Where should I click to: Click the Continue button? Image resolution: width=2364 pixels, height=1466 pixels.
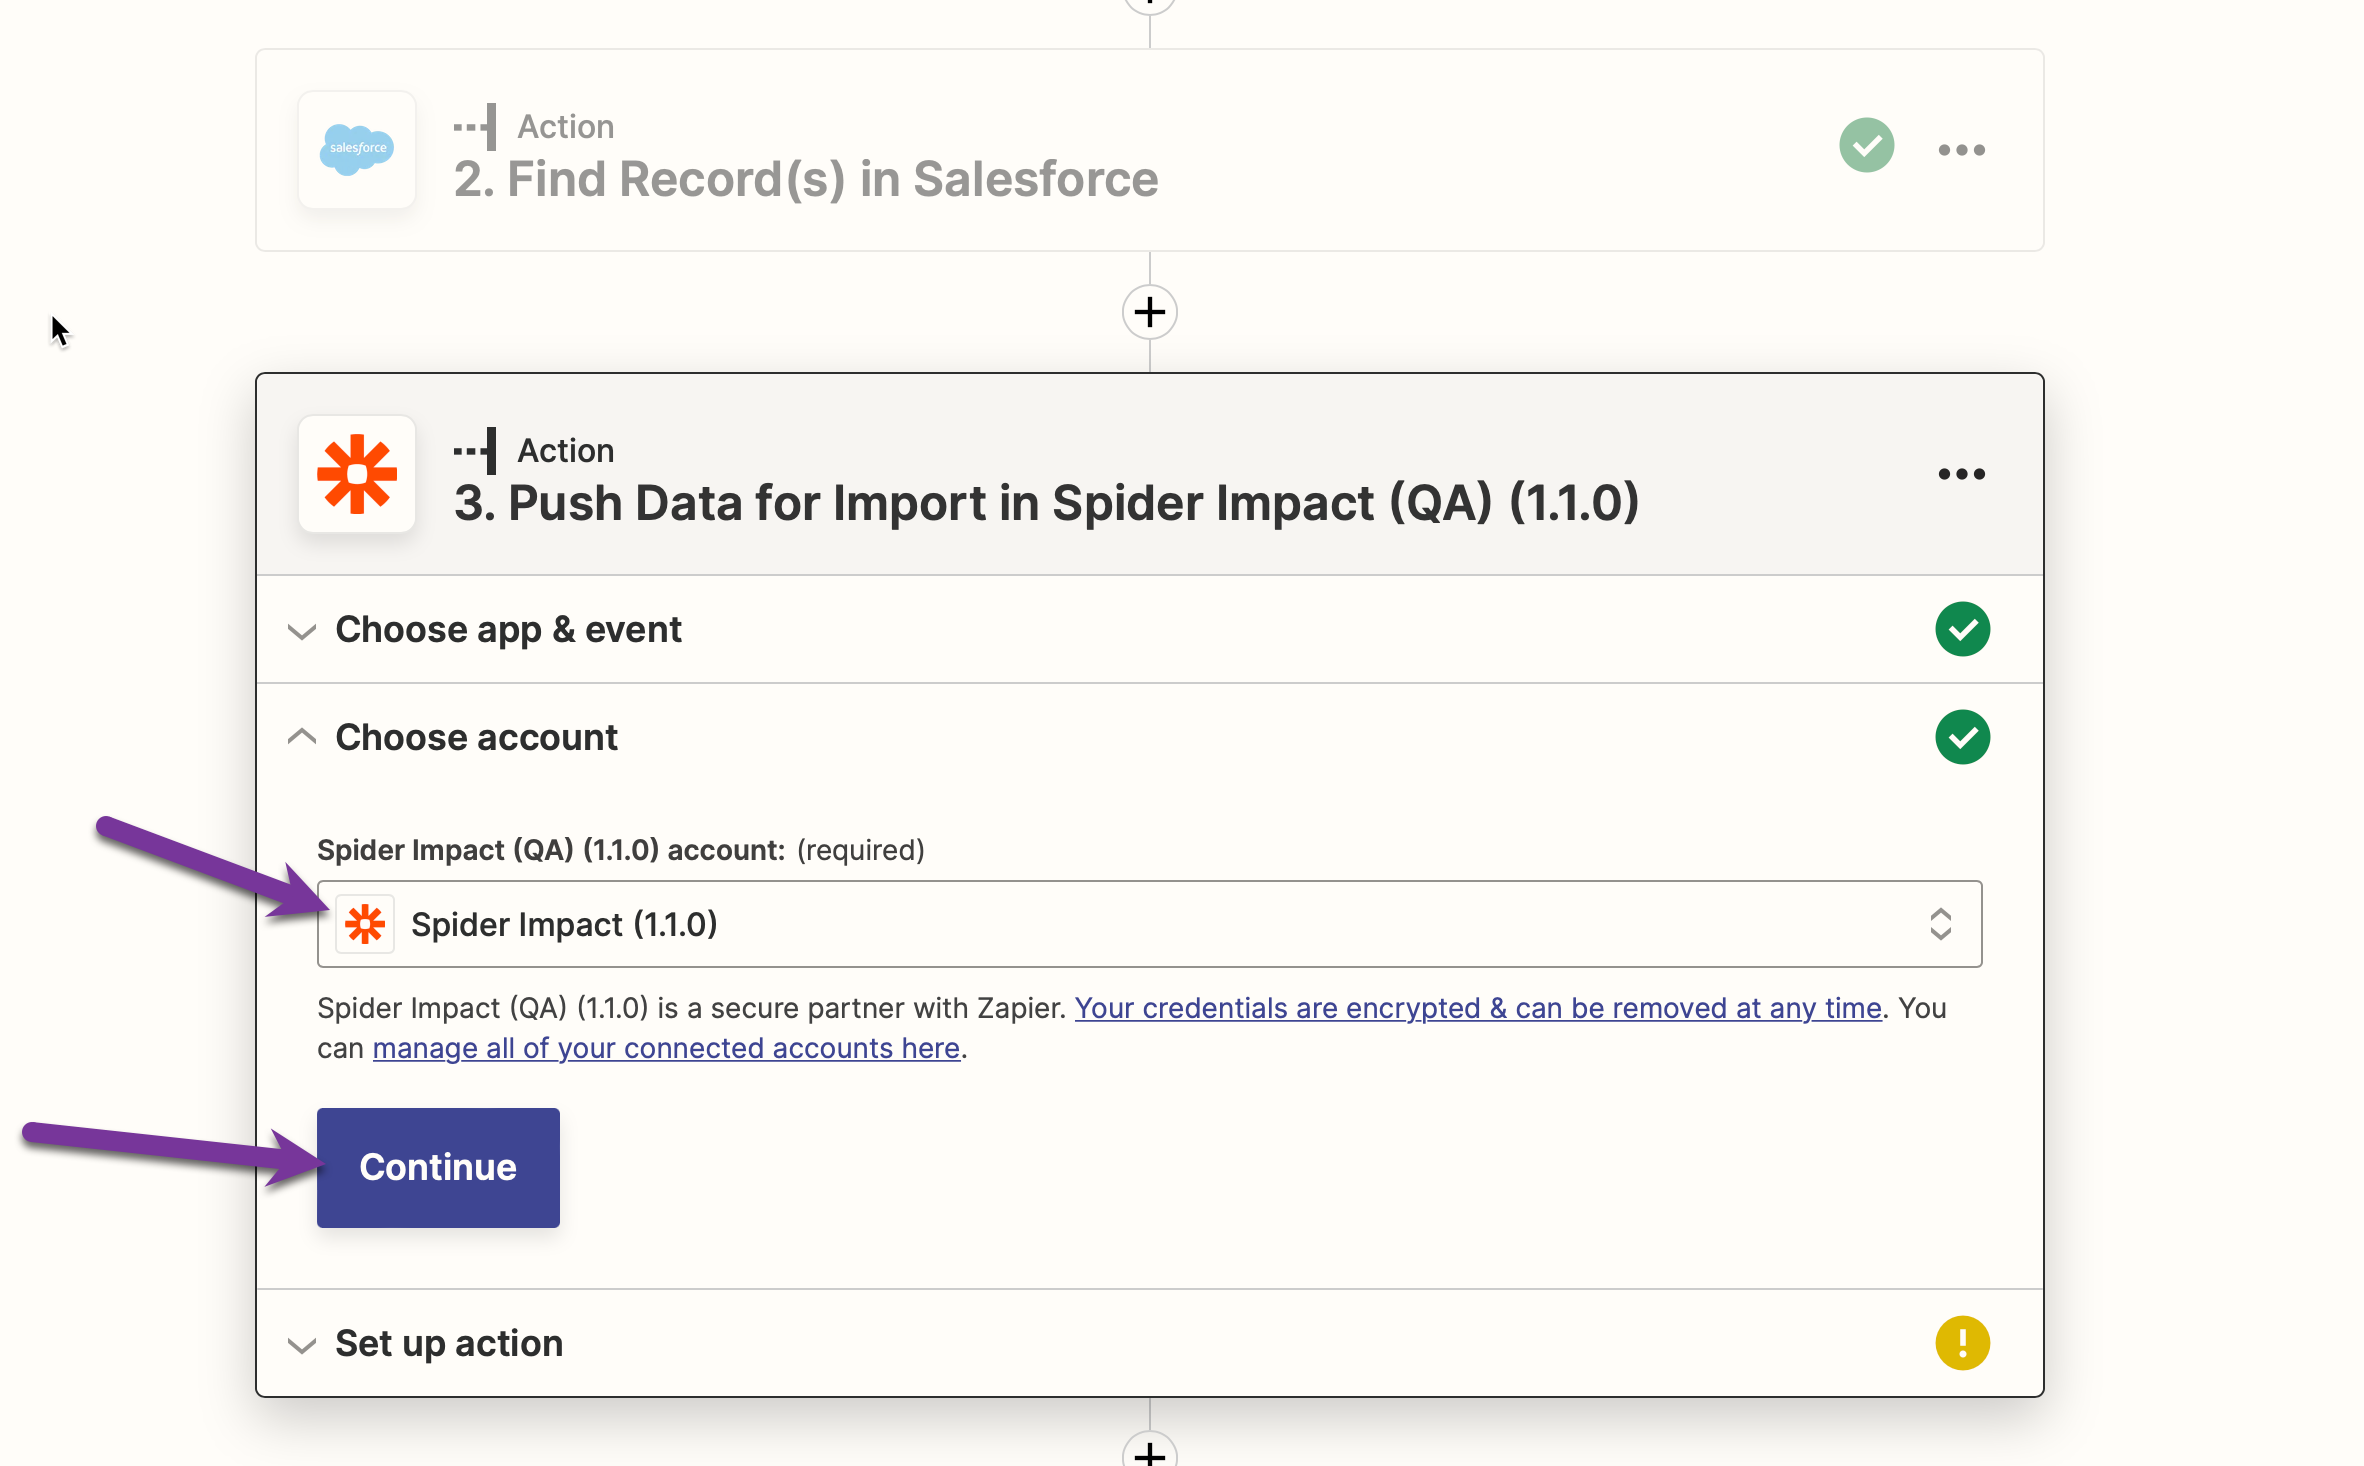[438, 1167]
